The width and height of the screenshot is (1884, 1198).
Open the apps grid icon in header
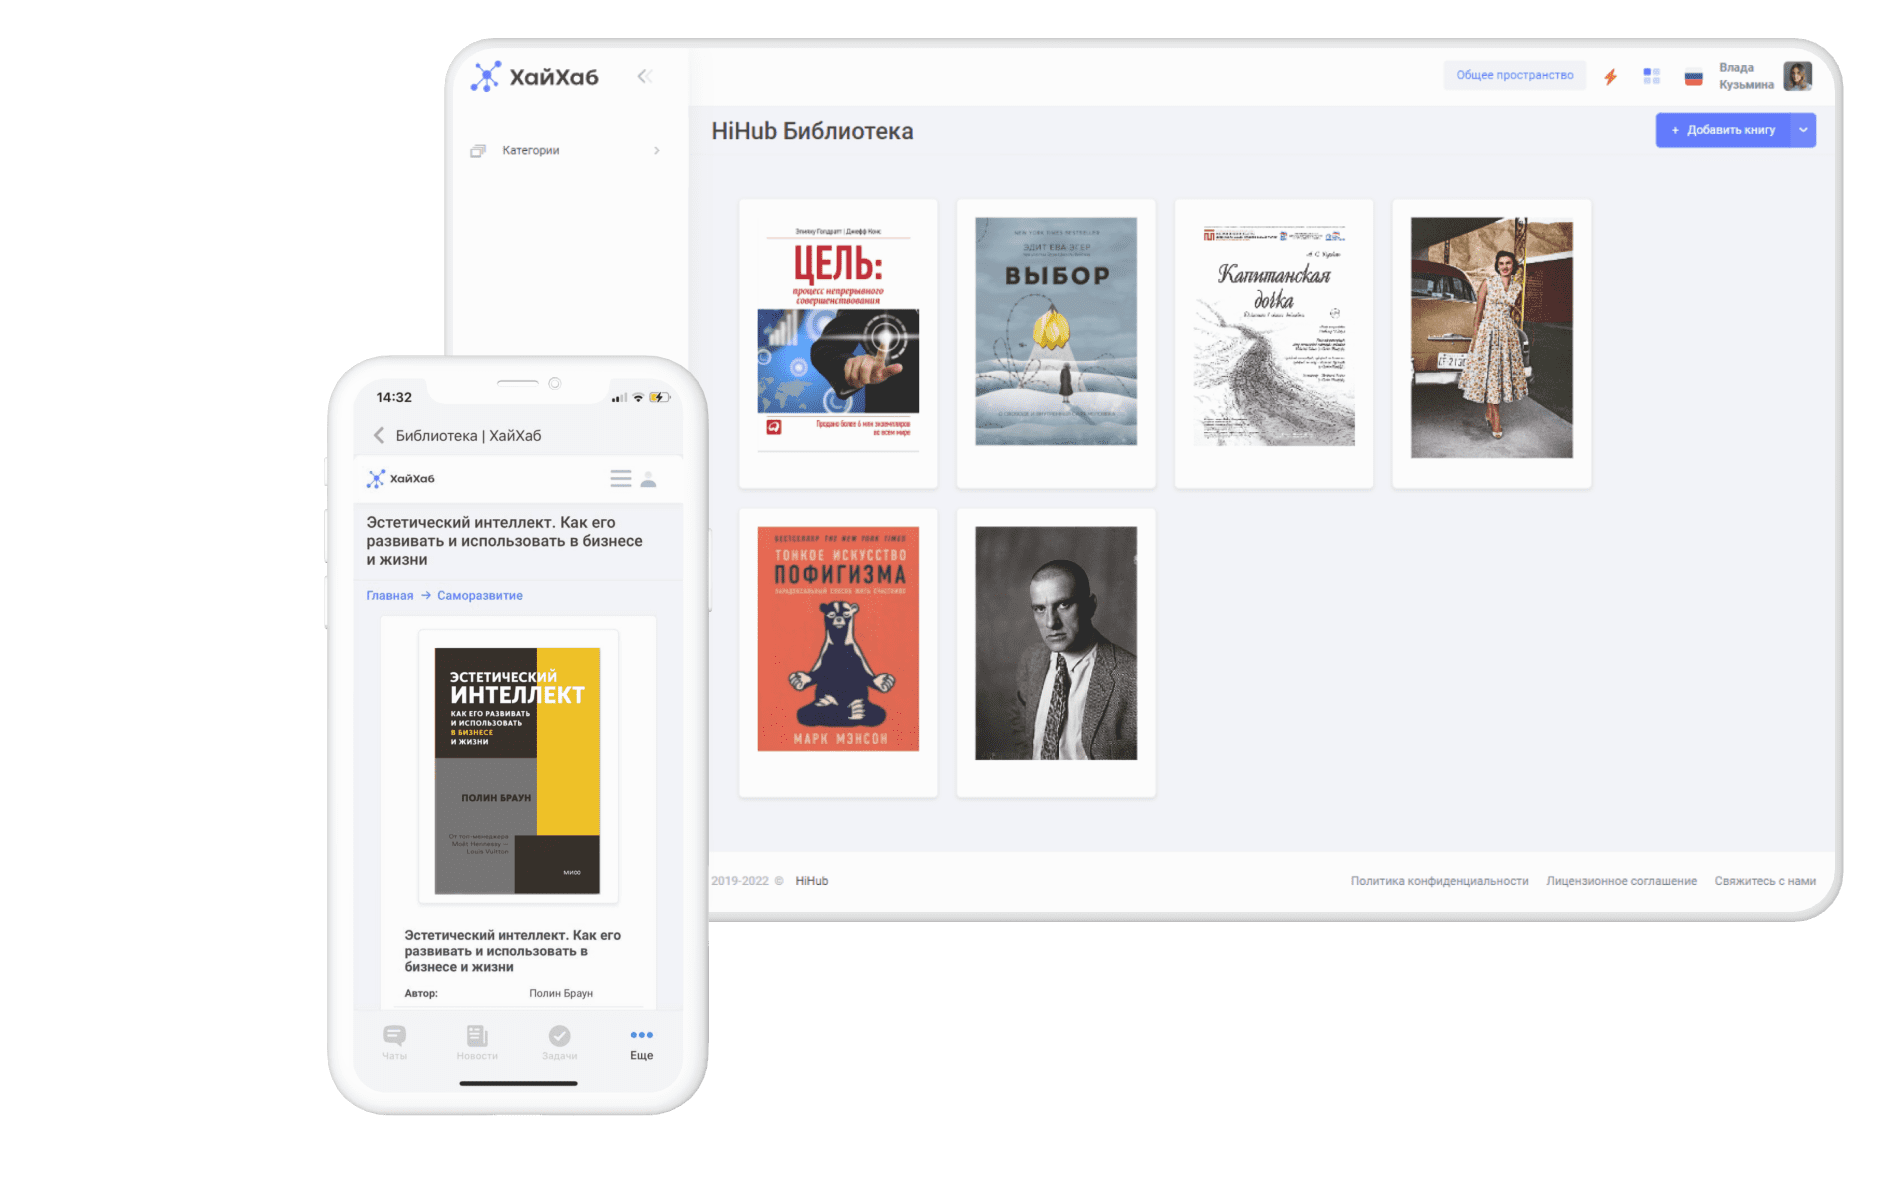click(x=1651, y=76)
